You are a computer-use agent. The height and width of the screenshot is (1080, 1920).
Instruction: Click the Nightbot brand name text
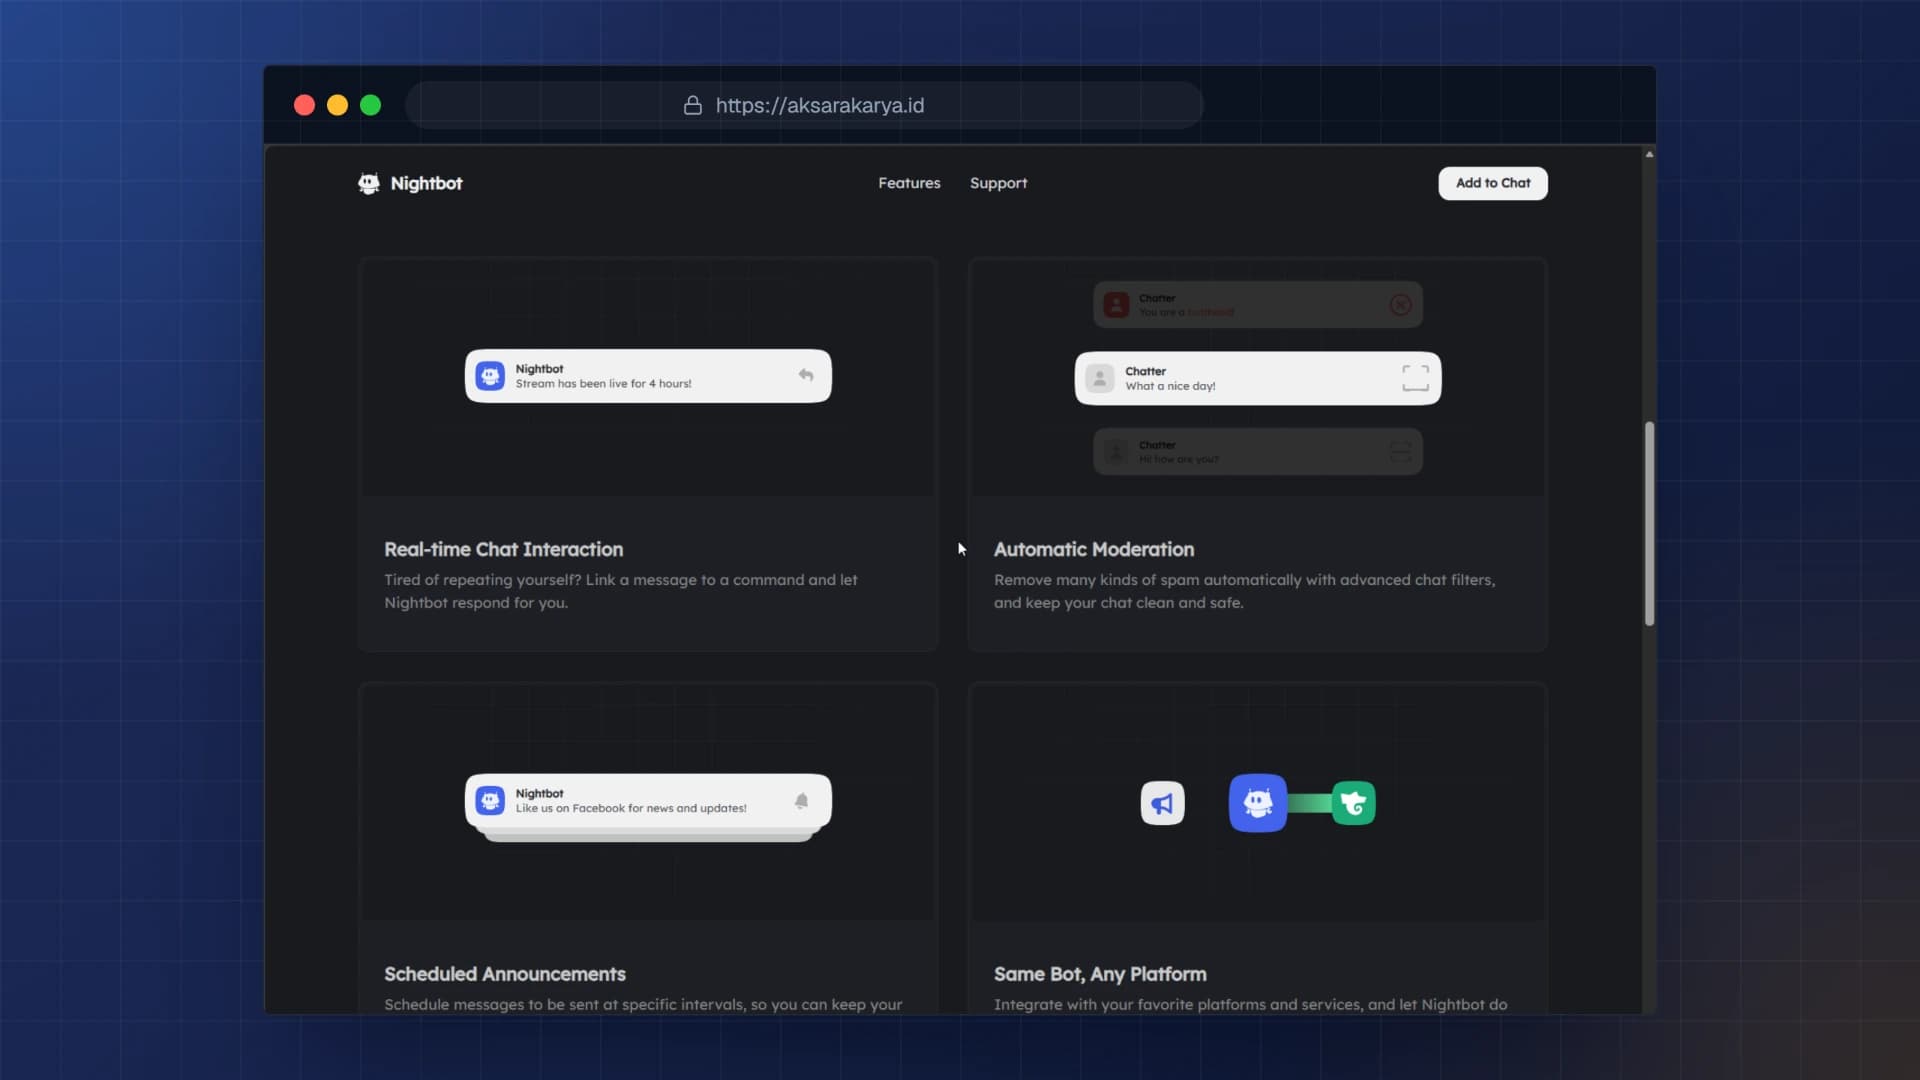point(426,183)
